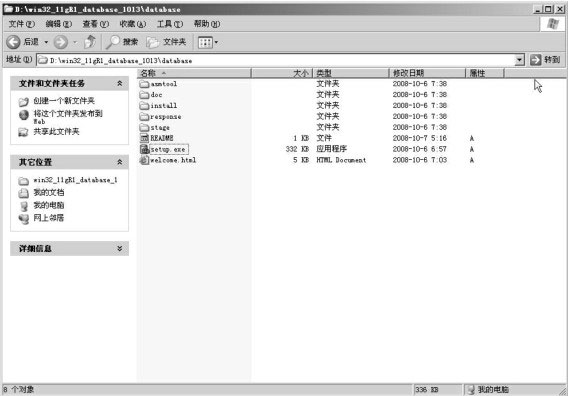Select the welcome.html document icon
Image resolution: width=568 pixels, height=396 pixels.
(x=144, y=160)
